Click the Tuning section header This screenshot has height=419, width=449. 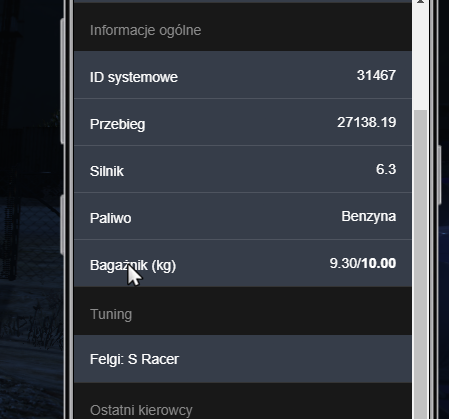point(111,314)
